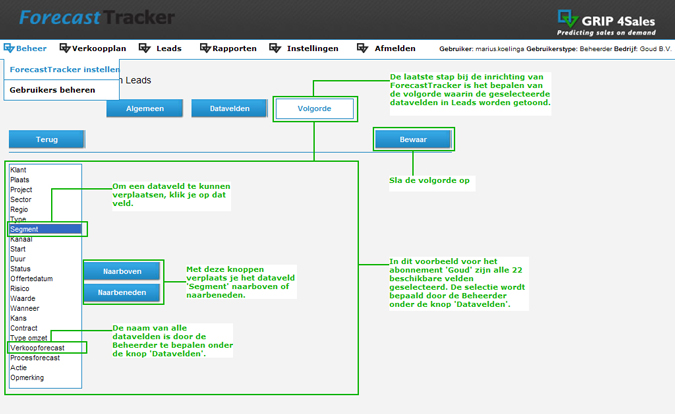Click the checkmark icon beside Afmelden
The image size is (675, 414).
tap(362, 48)
